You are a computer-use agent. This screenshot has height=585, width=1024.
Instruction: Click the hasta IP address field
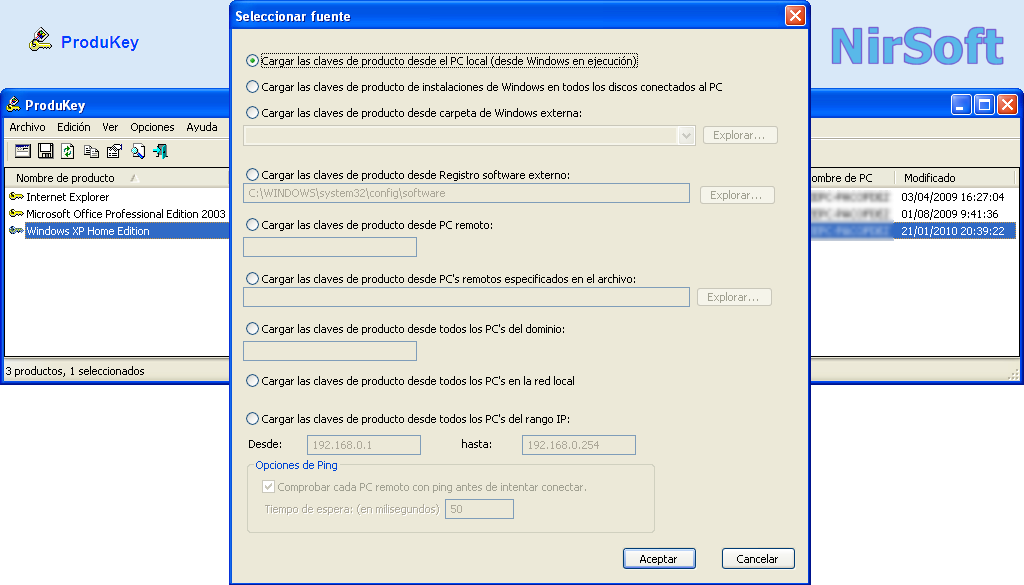(x=579, y=445)
